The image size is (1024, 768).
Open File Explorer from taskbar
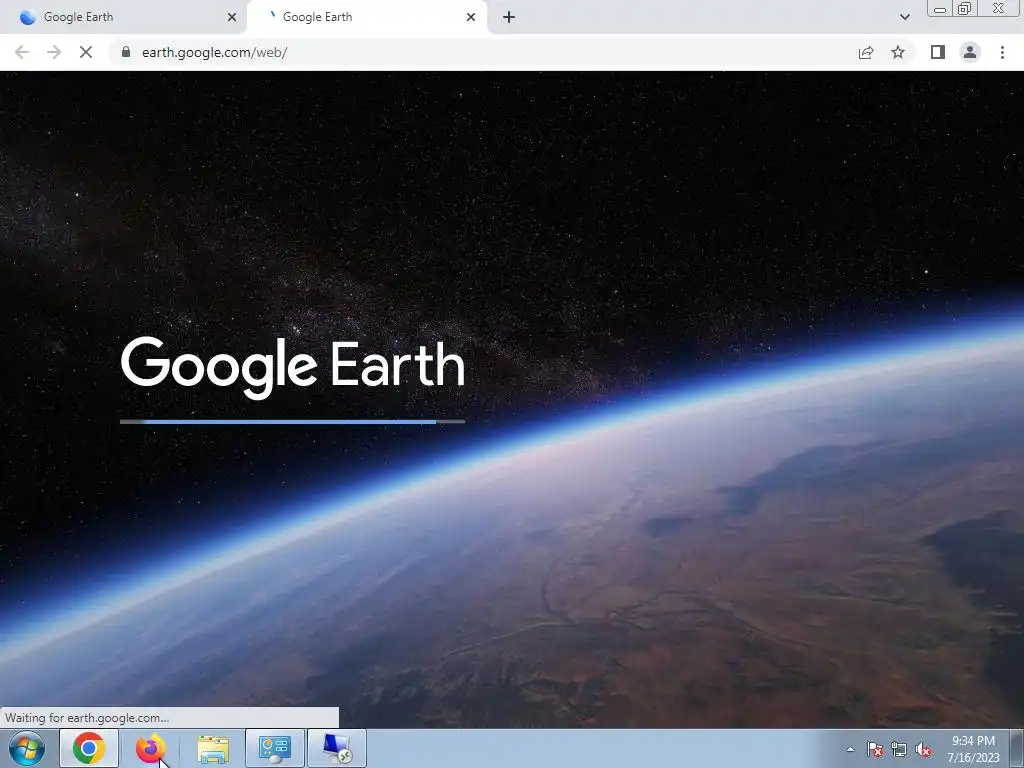click(213, 748)
